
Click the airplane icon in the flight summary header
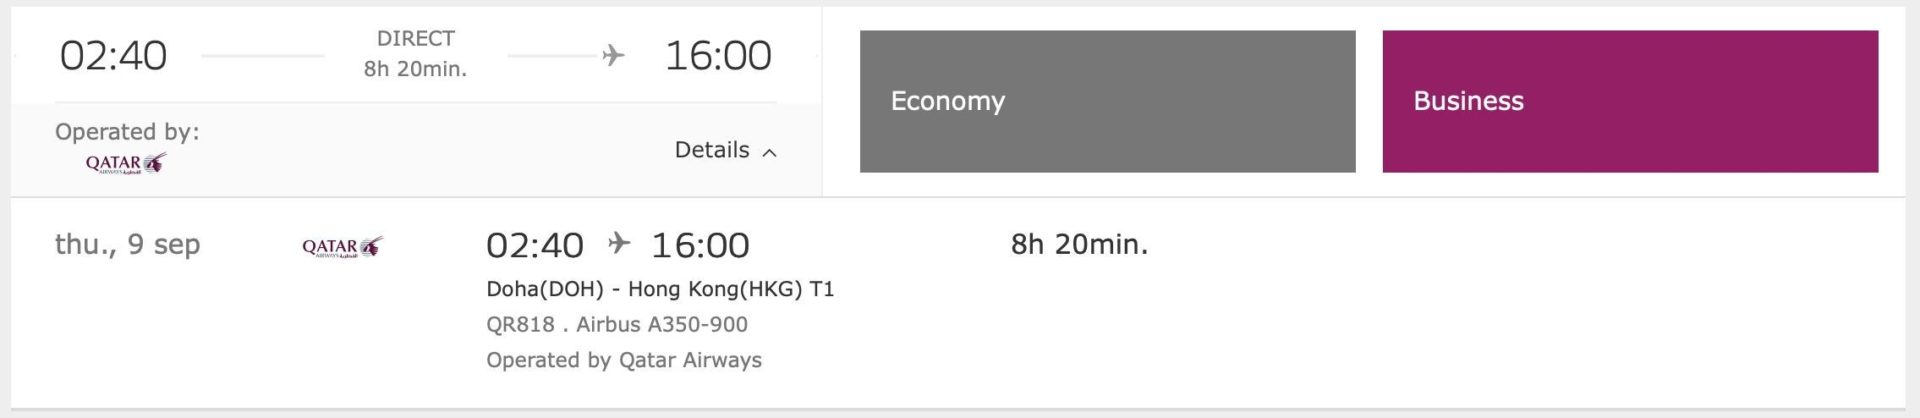(x=613, y=55)
